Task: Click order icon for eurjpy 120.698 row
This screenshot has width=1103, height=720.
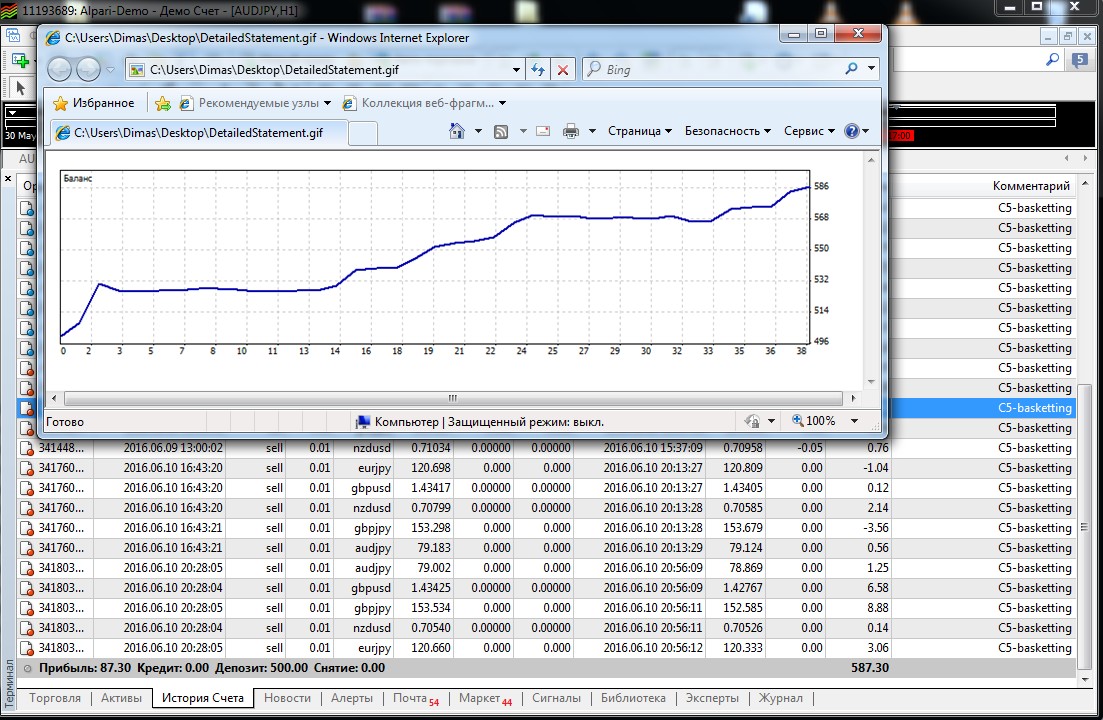Action: point(27,468)
